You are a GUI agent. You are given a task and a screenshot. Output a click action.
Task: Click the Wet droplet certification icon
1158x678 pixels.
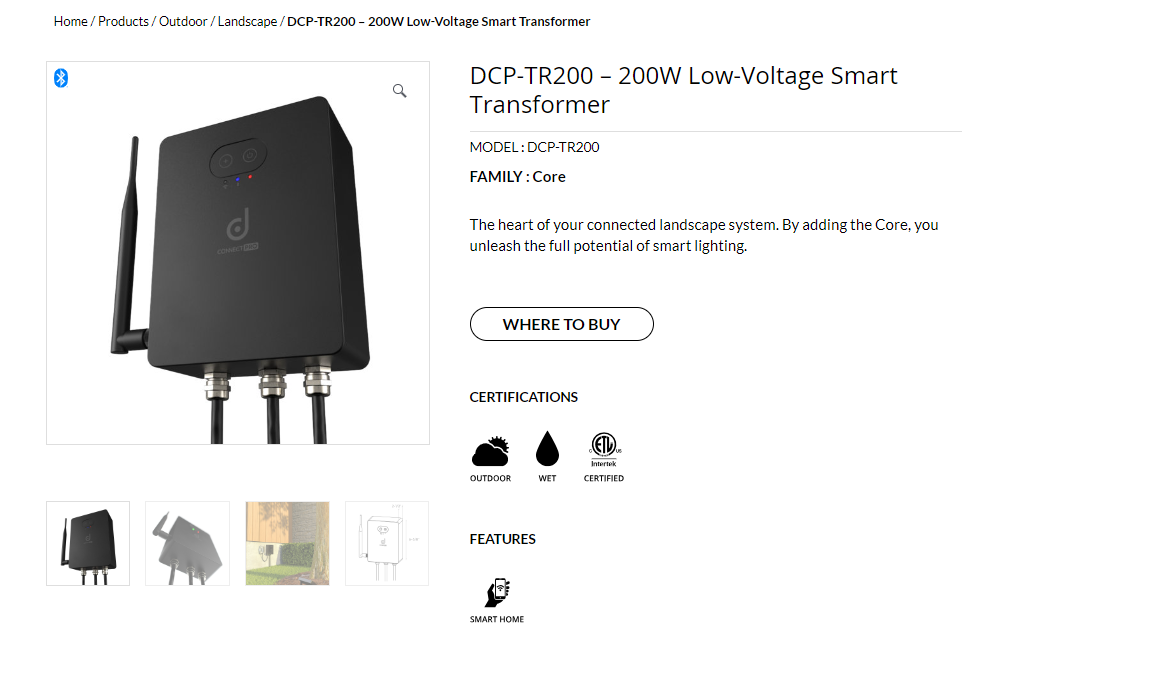pos(547,448)
